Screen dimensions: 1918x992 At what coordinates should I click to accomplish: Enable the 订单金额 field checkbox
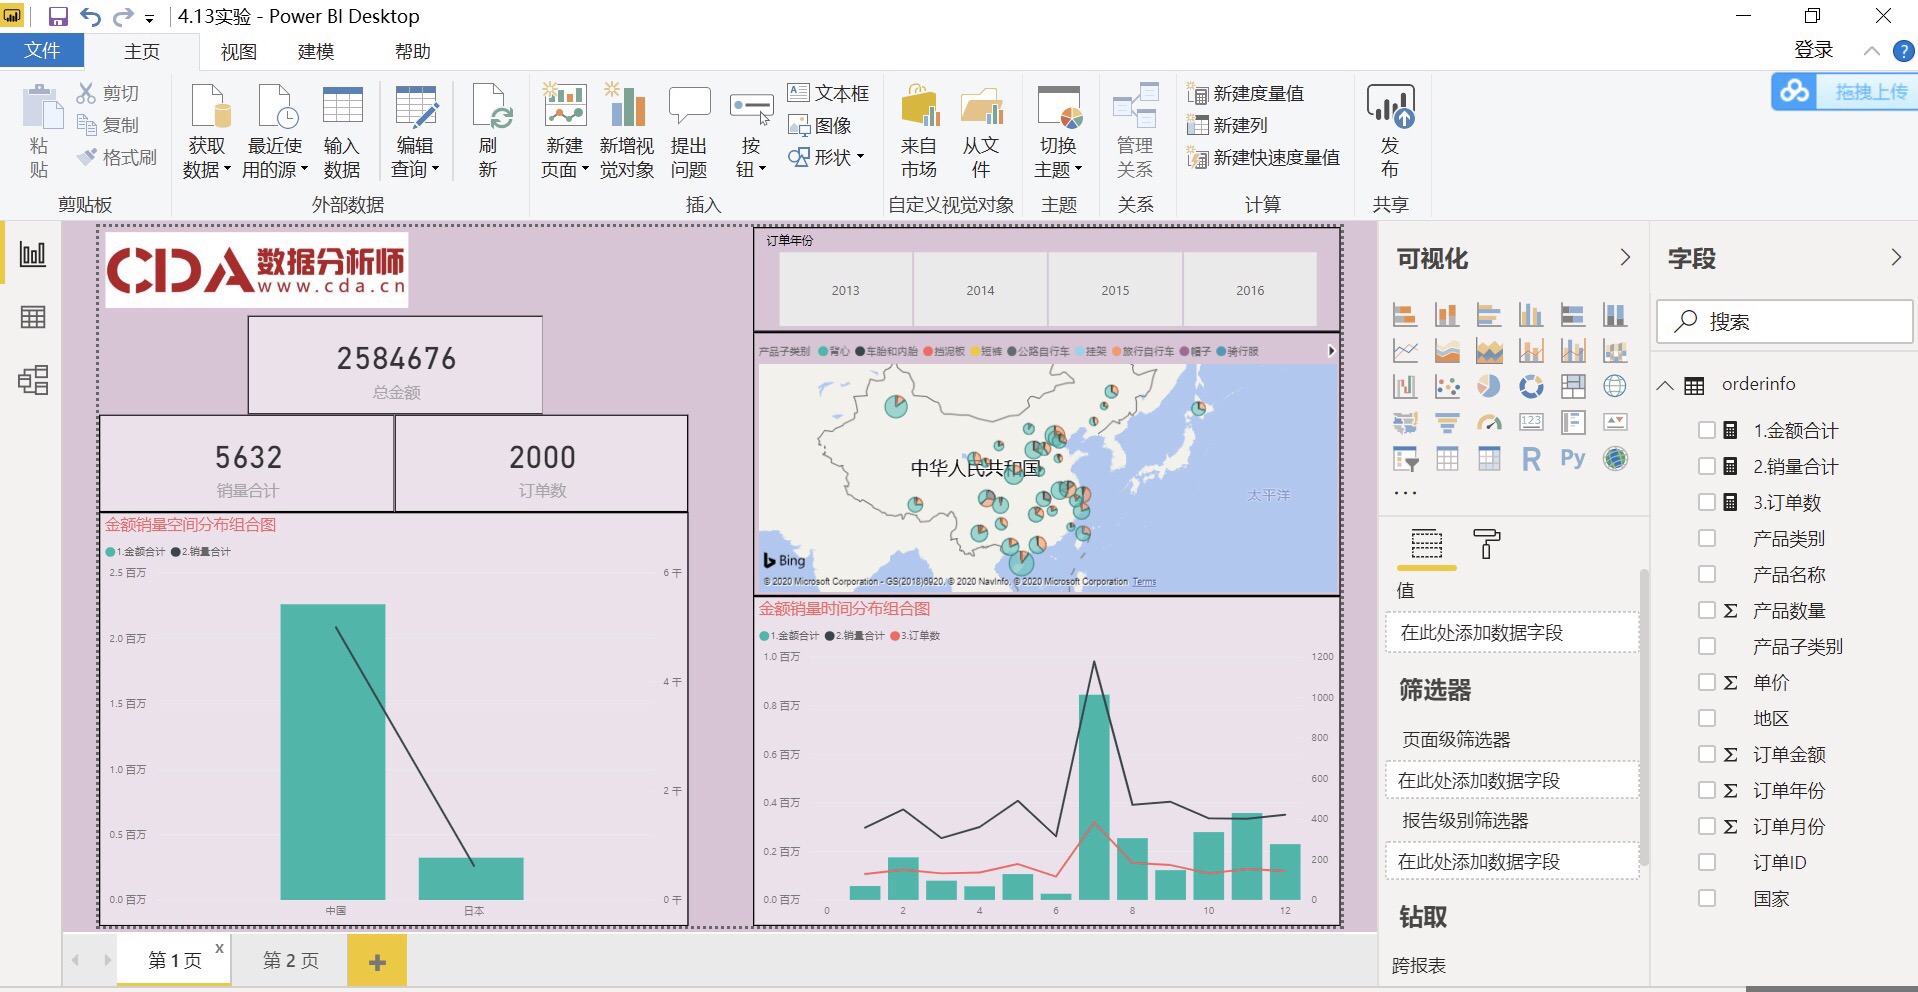coord(1707,755)
